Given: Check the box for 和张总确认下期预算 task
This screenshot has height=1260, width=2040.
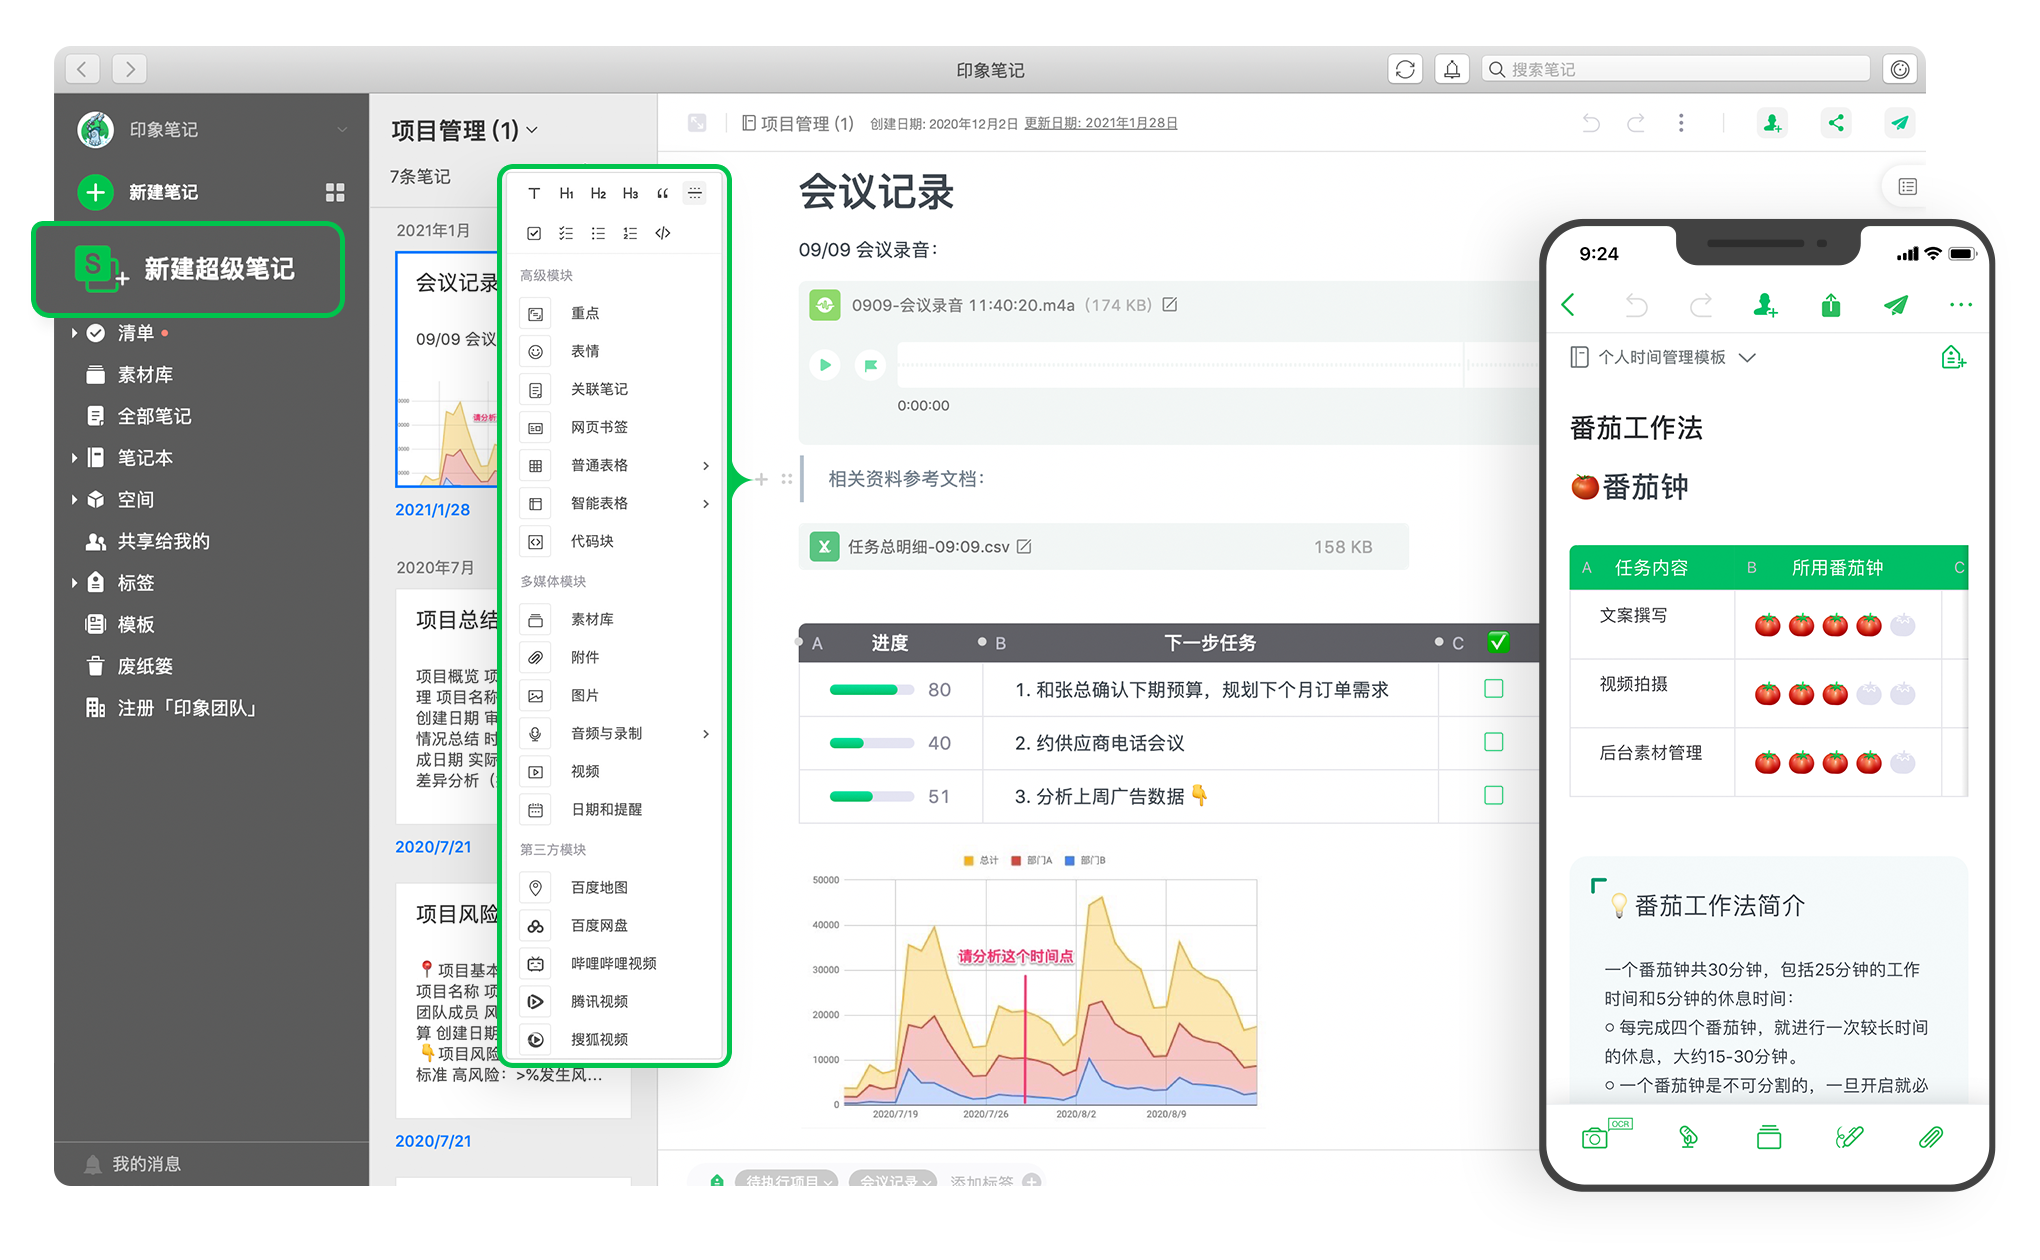Looking at the screenshot, I should tap(1494, 689).
